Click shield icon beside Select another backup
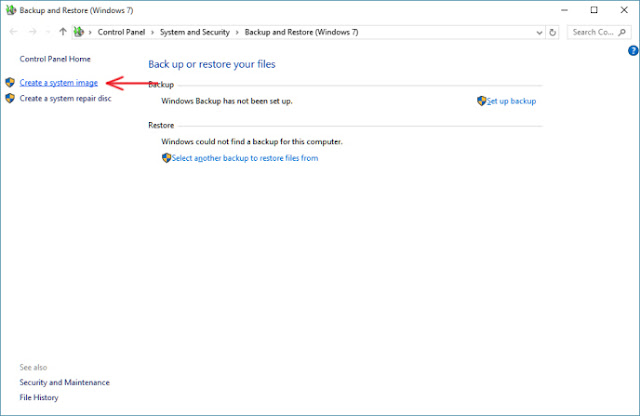Viewport: 640px width, 416px height. pyautogui.click(x=166, y=158)
